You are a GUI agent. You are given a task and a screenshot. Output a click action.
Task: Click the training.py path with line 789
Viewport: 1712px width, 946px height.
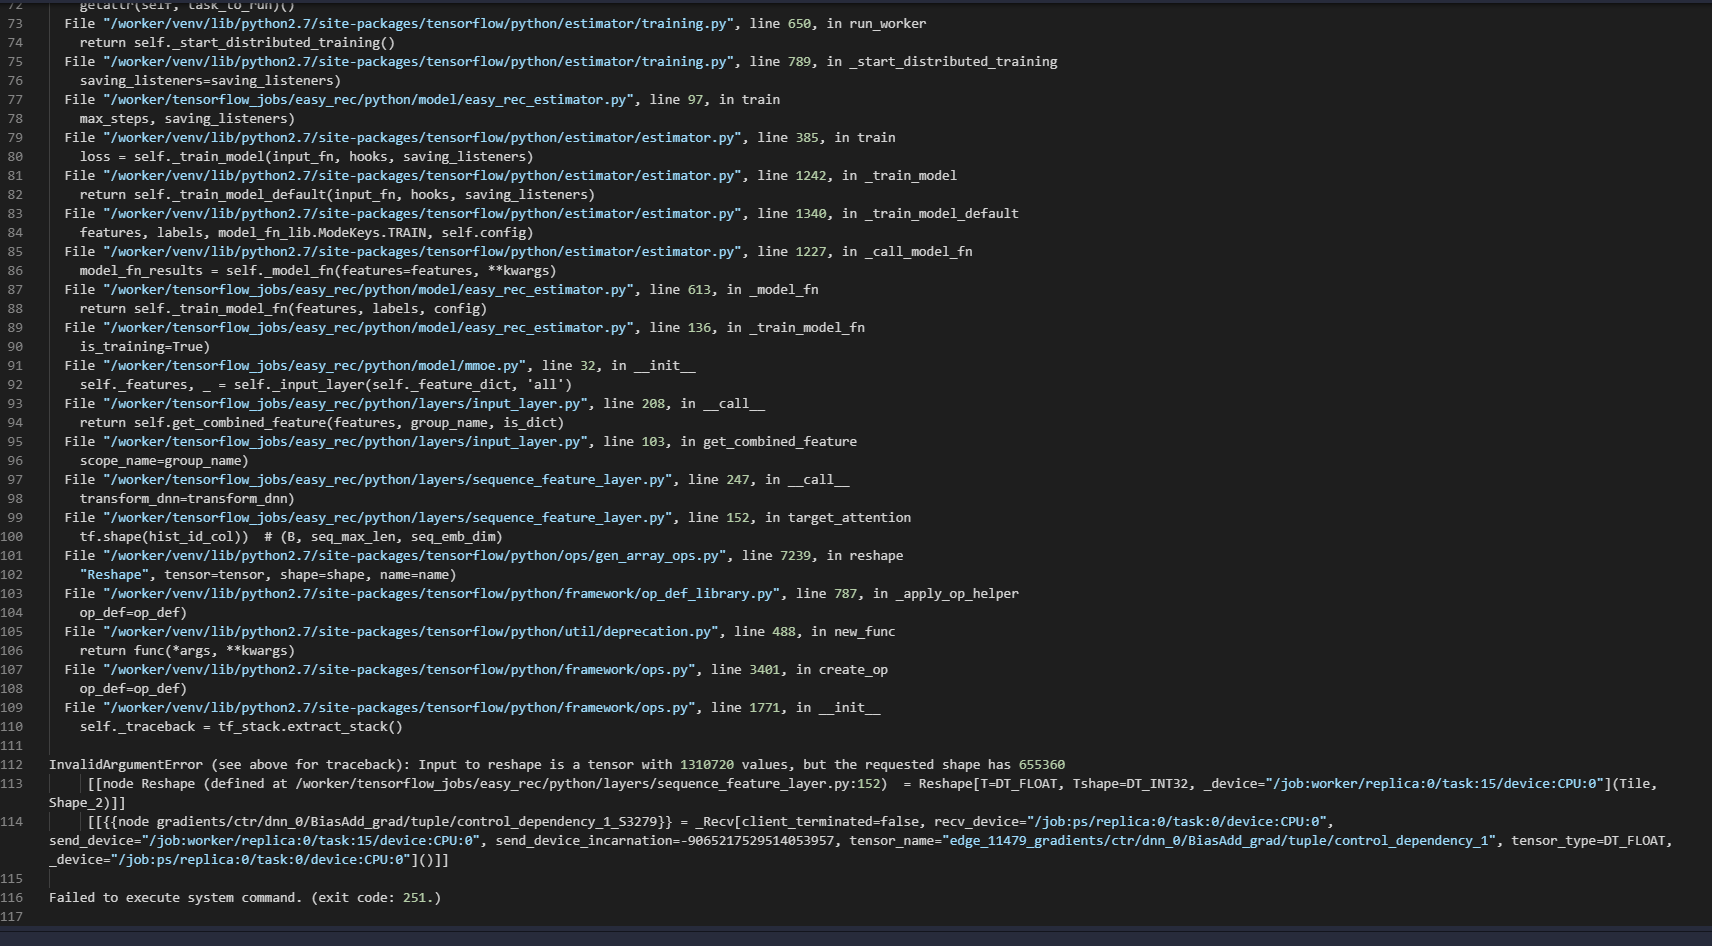419,61
